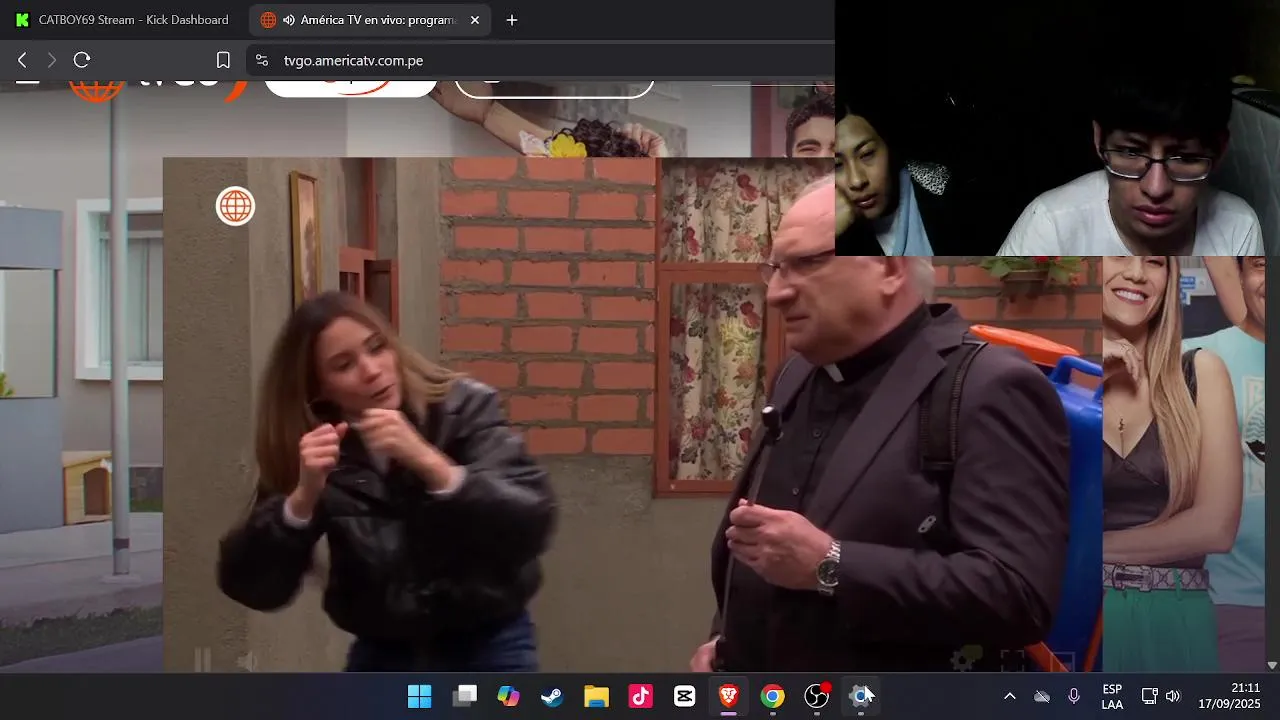Mute audio via the América TV tab speaker icon
Screen dimensions: 1280x720
click(x=289, y=20)
